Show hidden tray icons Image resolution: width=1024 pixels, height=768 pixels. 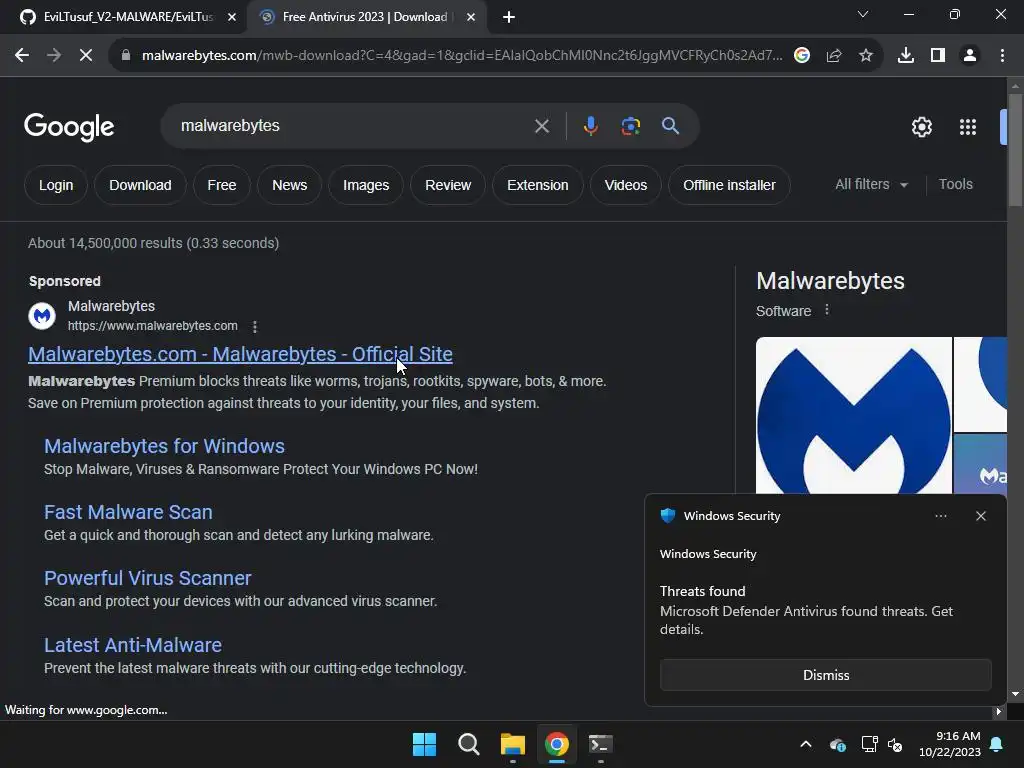click(806, 744)
